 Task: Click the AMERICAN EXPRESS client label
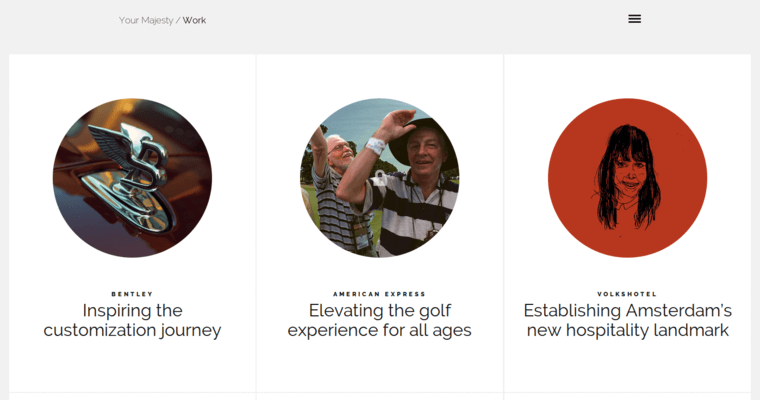[x=379, y=294]
